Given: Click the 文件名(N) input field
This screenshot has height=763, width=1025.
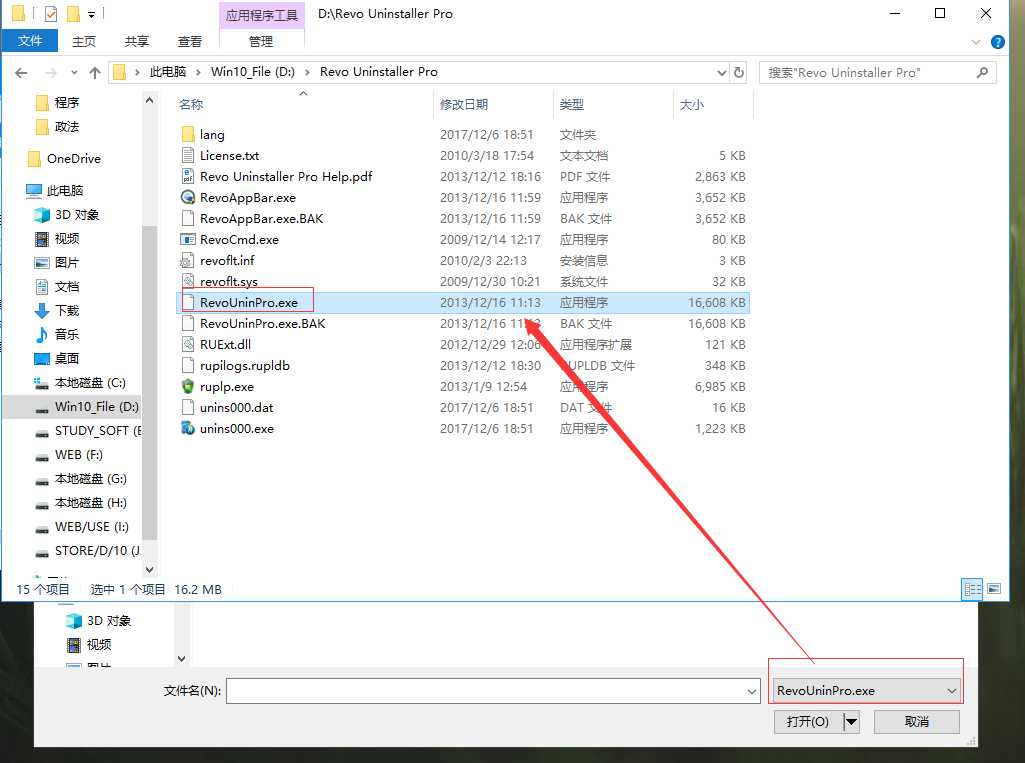Looking at the screenshot, I should point(494,691).
